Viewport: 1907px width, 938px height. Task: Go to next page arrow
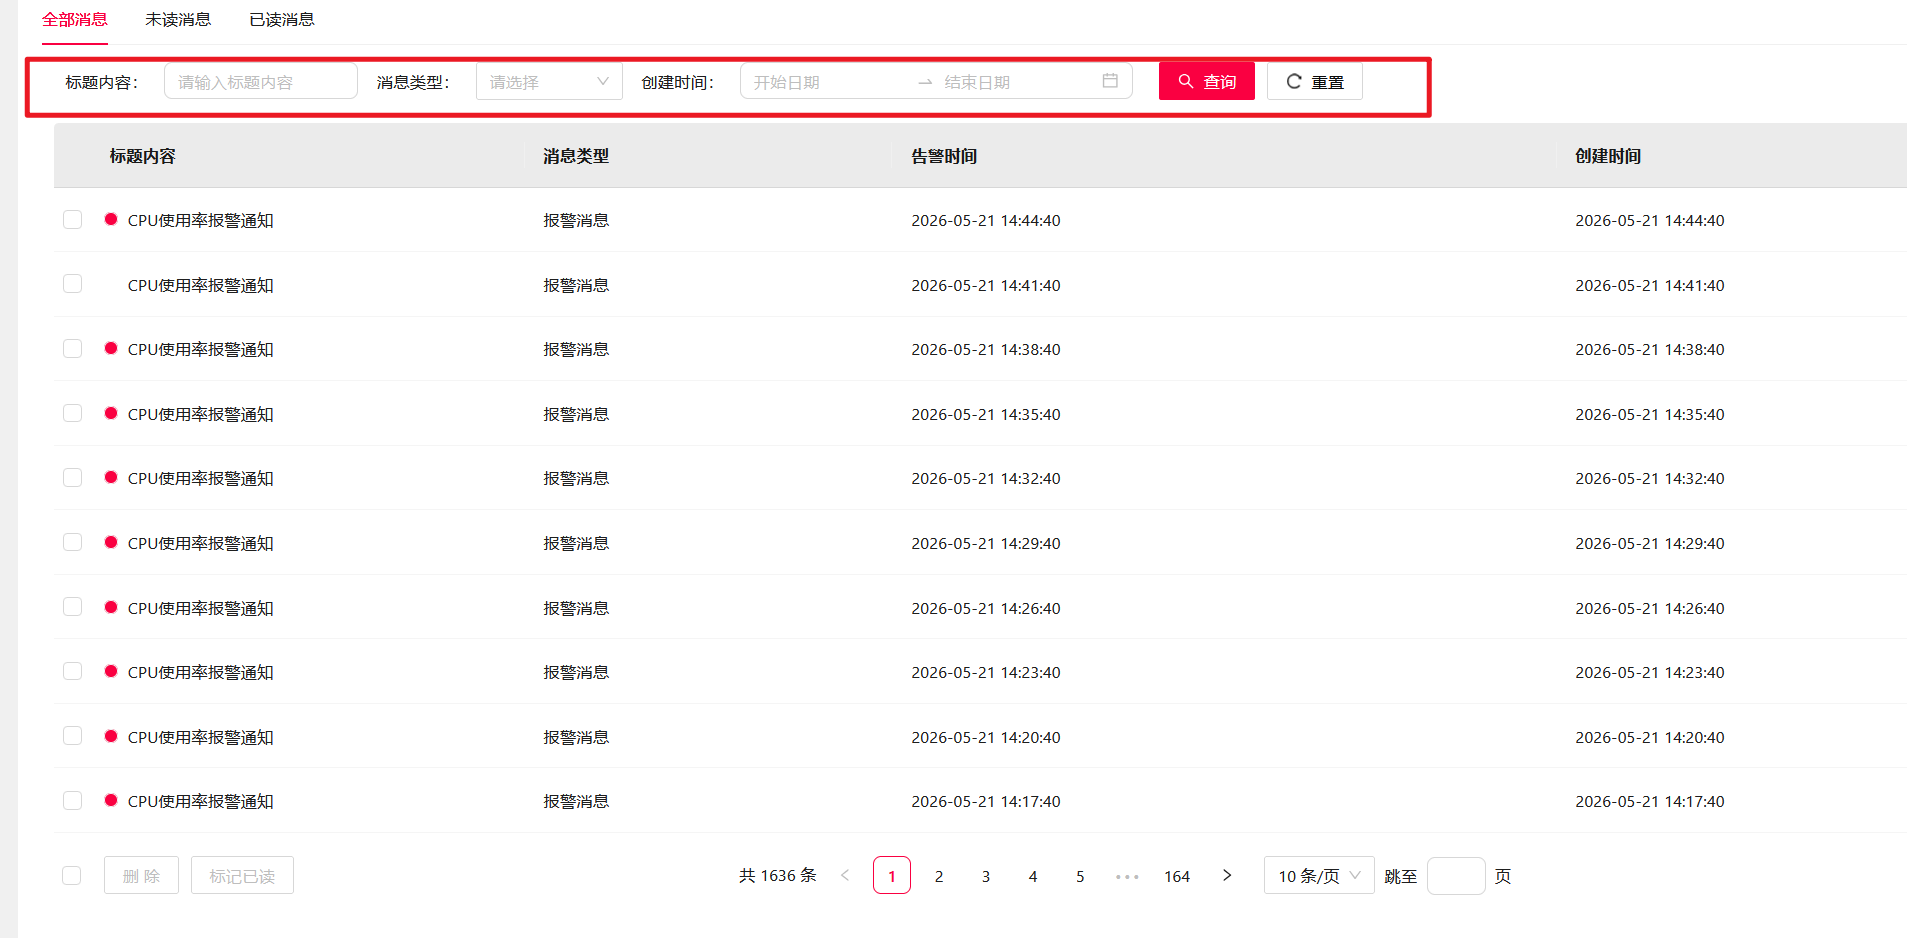[1227, 875]
